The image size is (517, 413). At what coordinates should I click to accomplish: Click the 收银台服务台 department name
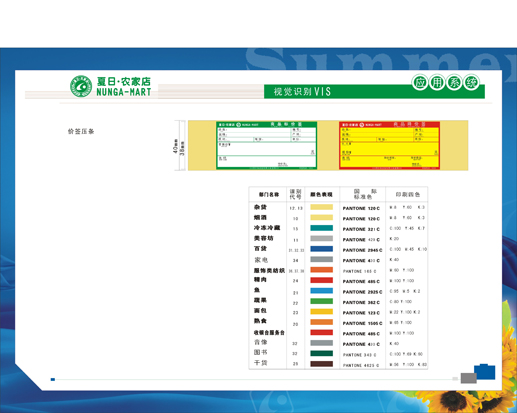269,333
